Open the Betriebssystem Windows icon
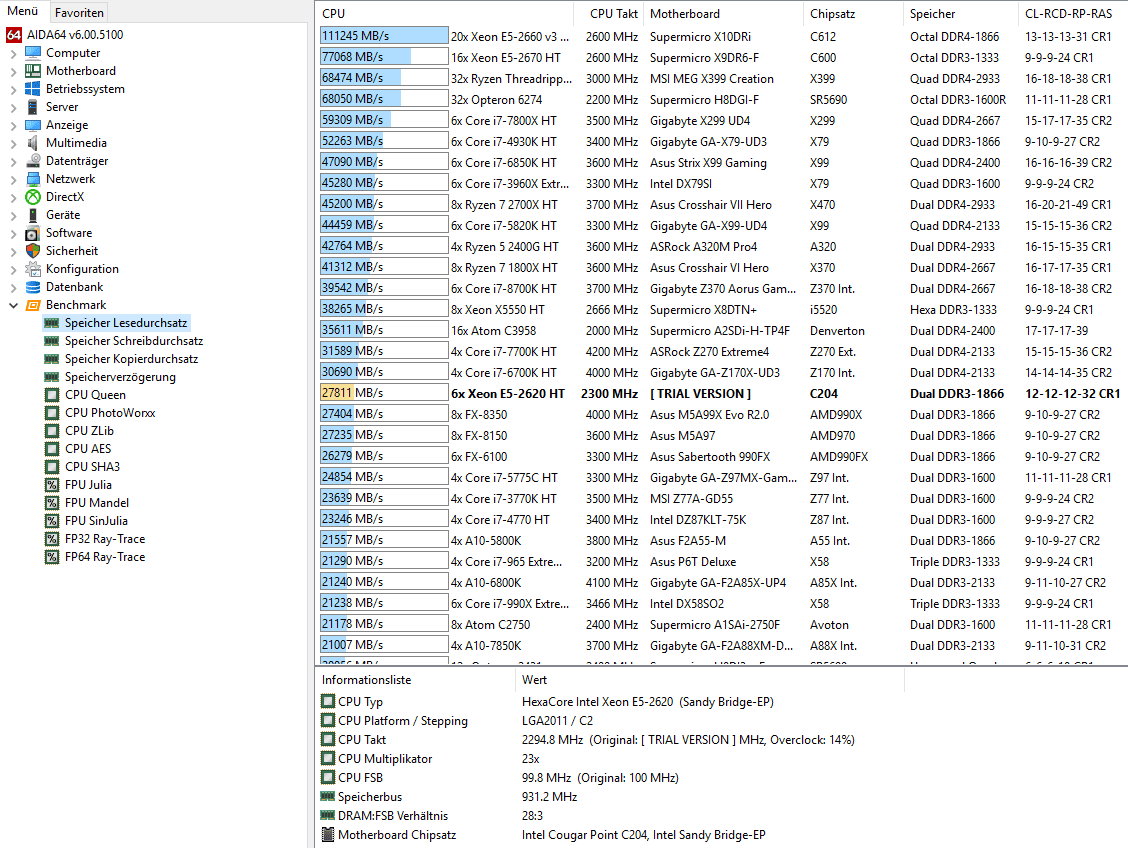This screenshot has width=1128, height=848. (33, 88)
